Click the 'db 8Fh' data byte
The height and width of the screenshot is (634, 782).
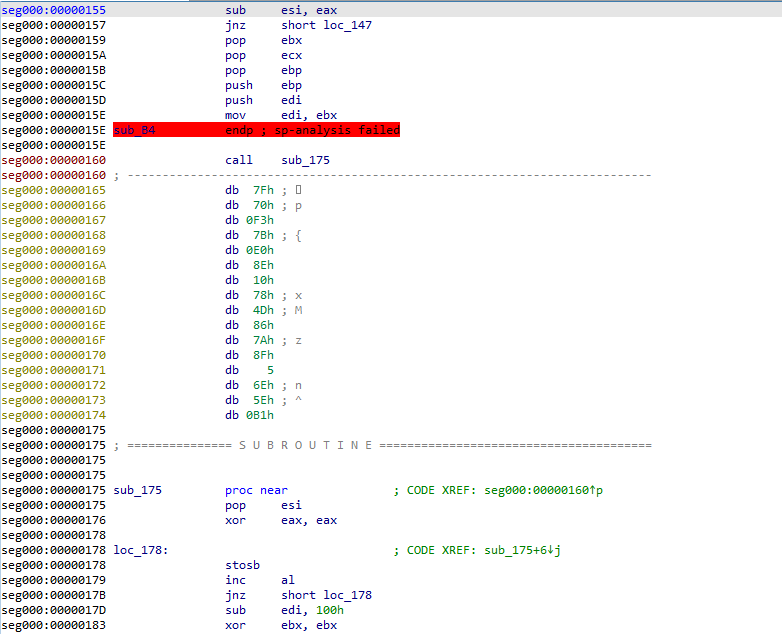(x=249, y=355)
